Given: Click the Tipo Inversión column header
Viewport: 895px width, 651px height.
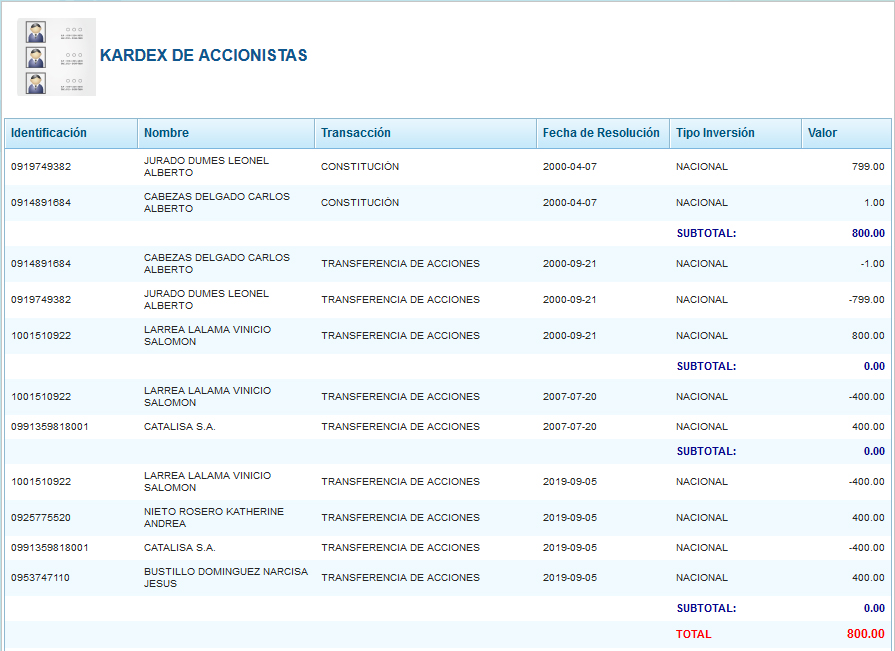Looking at the screenshot, I should coord(715,133).
